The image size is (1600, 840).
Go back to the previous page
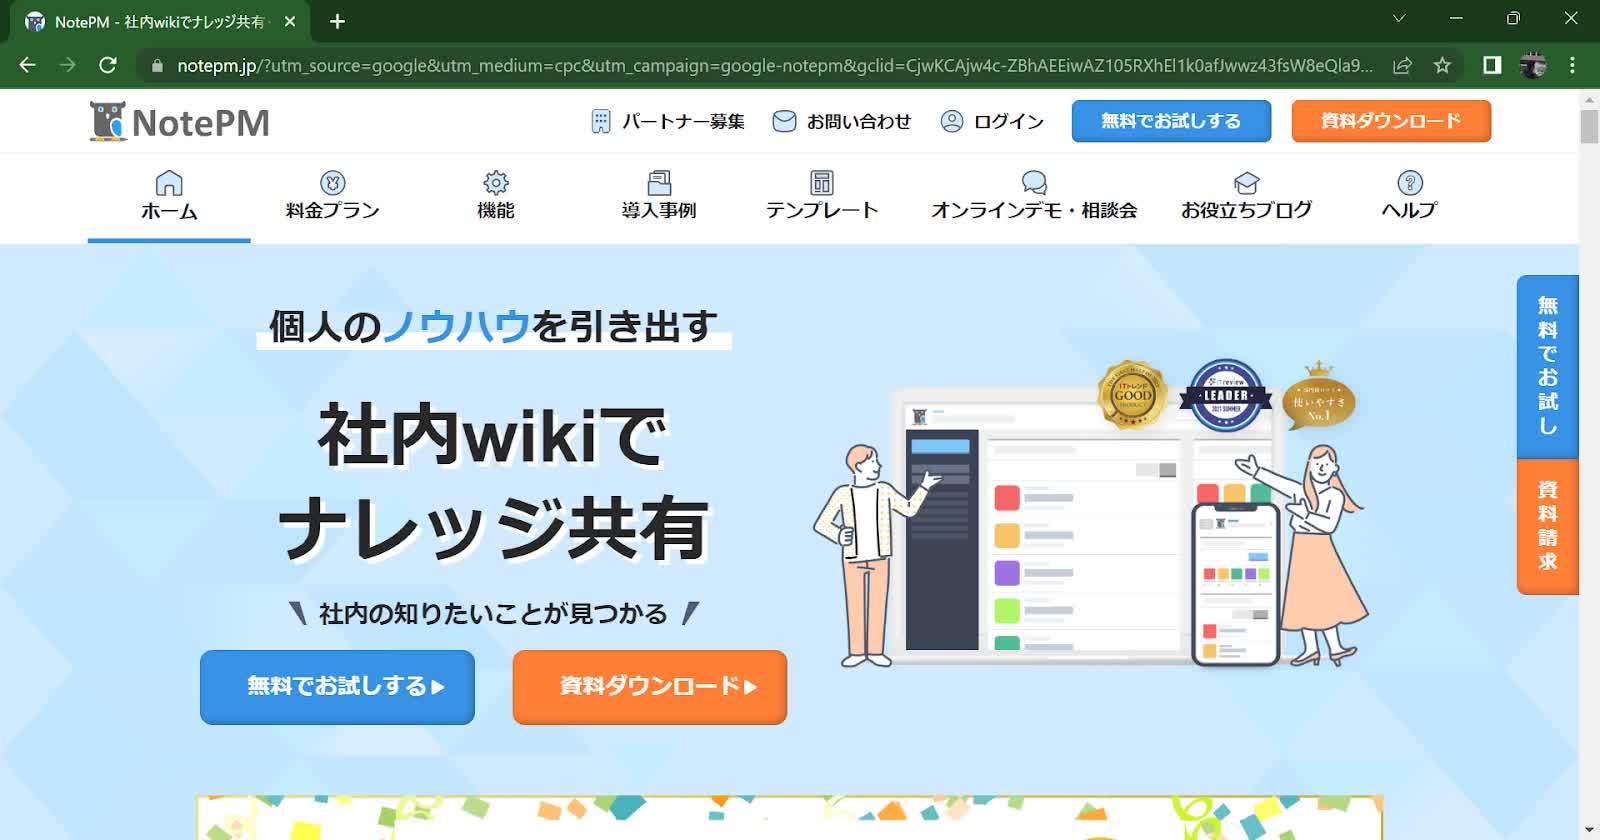pos(27,65)
